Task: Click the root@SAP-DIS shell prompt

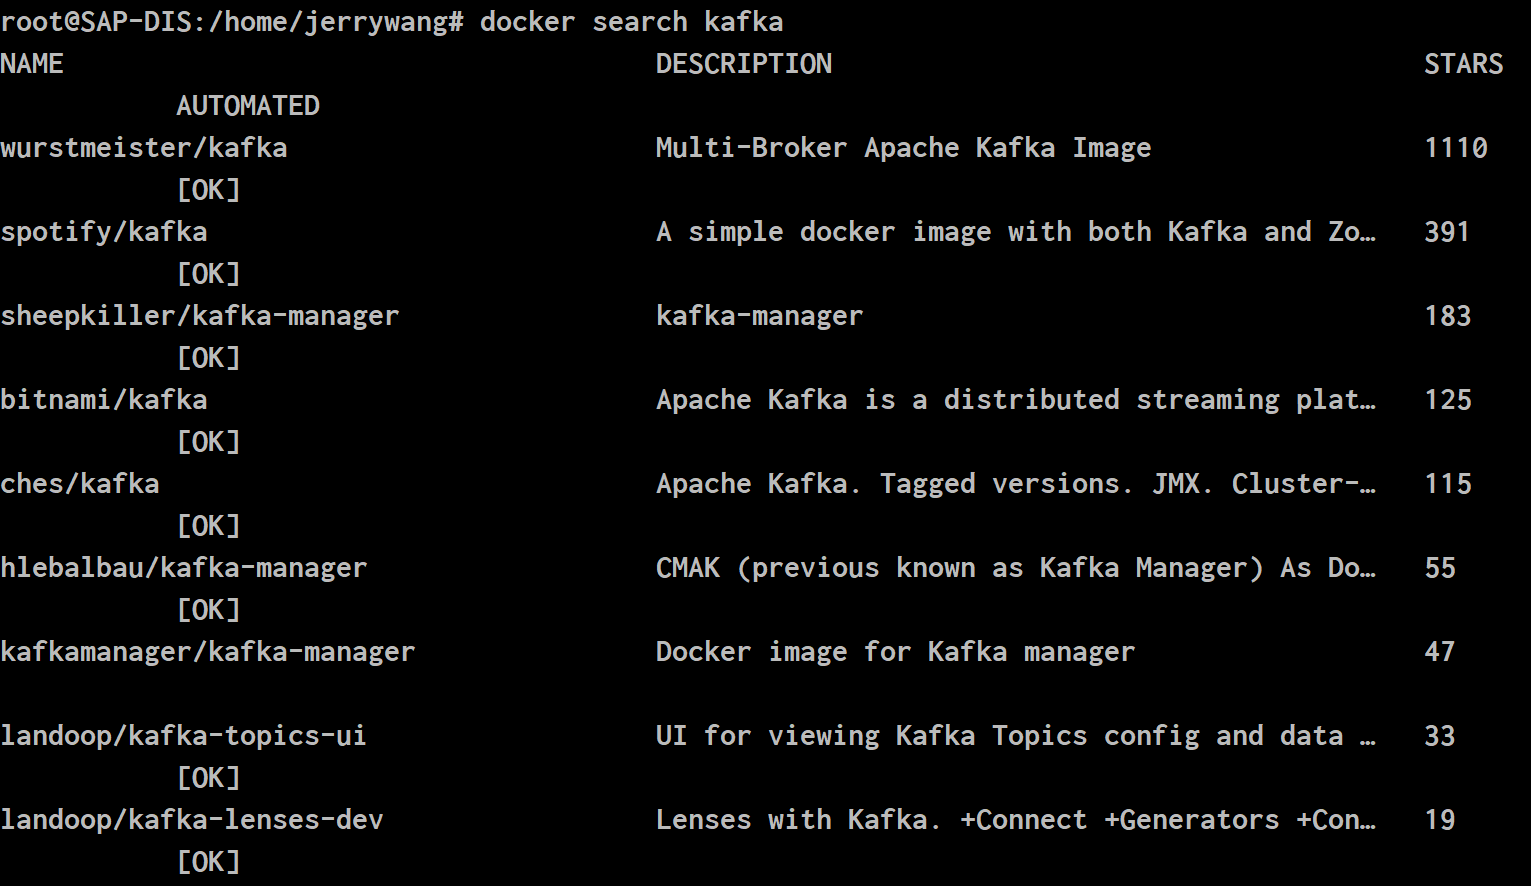Action: tap(232, 22)
